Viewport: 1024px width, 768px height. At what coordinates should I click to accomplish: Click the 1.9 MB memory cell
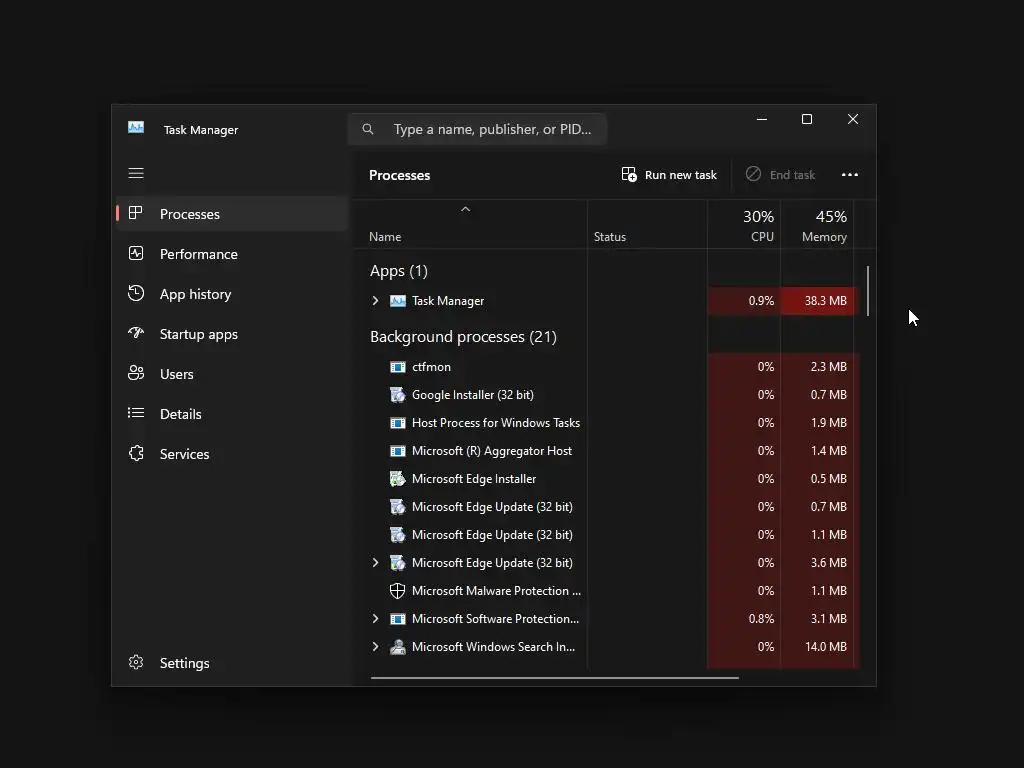coord(817,423)
